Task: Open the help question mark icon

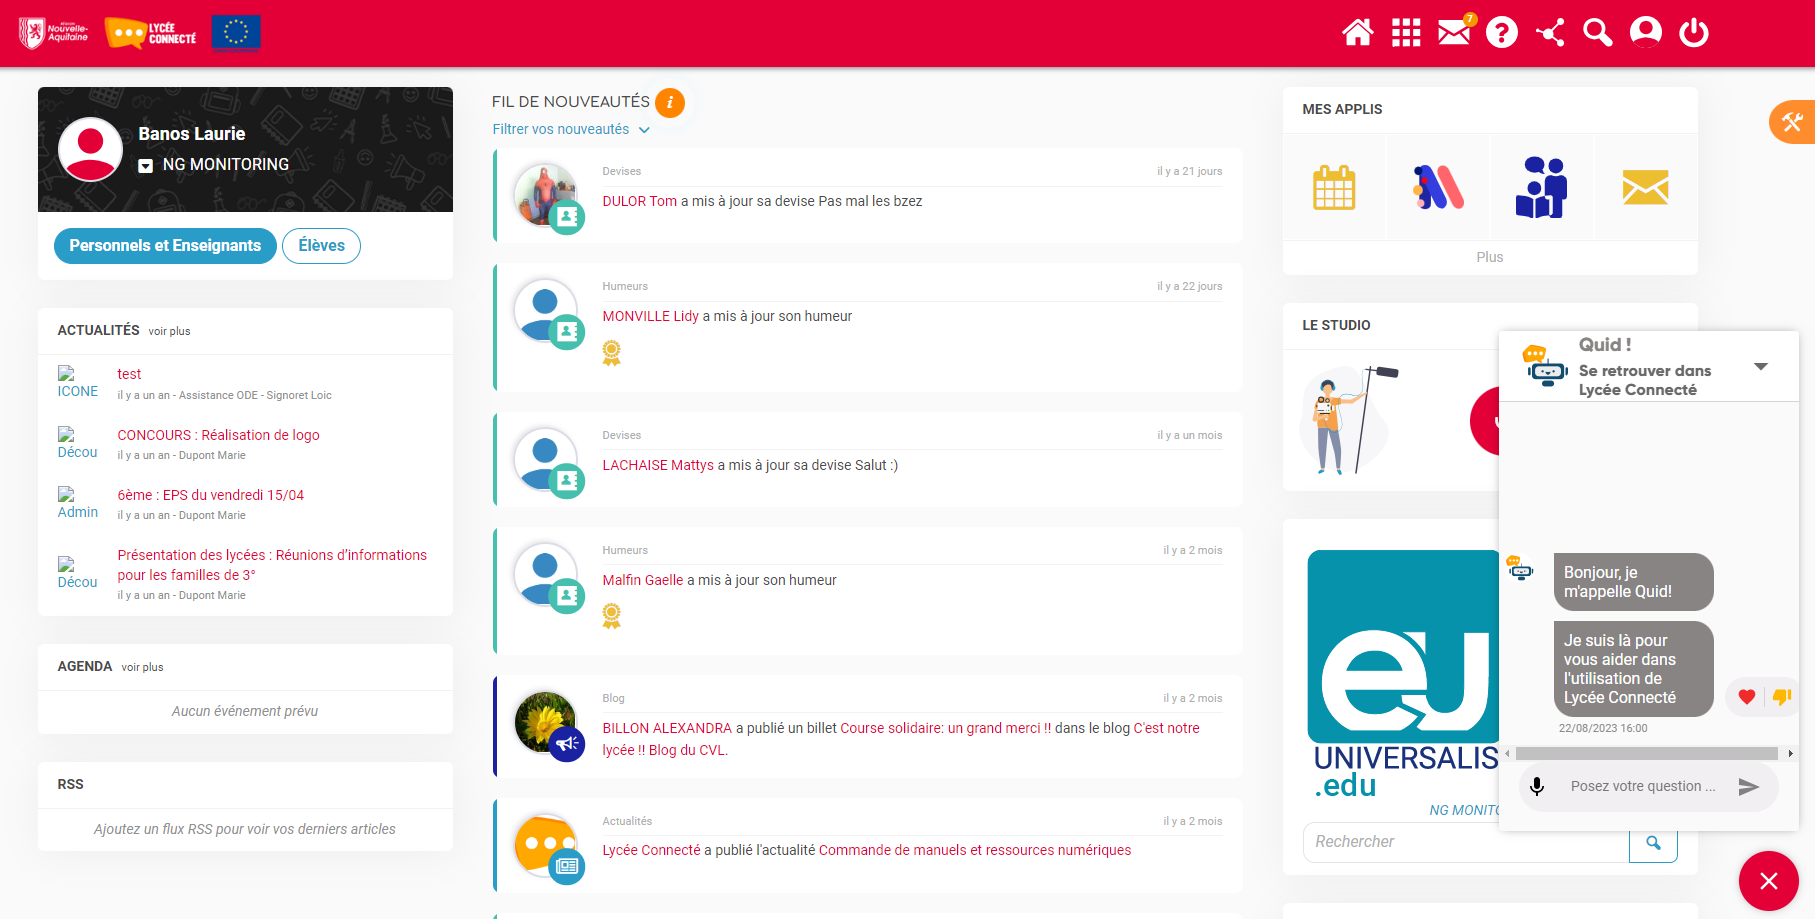Action: click(x=1501, y=33)
